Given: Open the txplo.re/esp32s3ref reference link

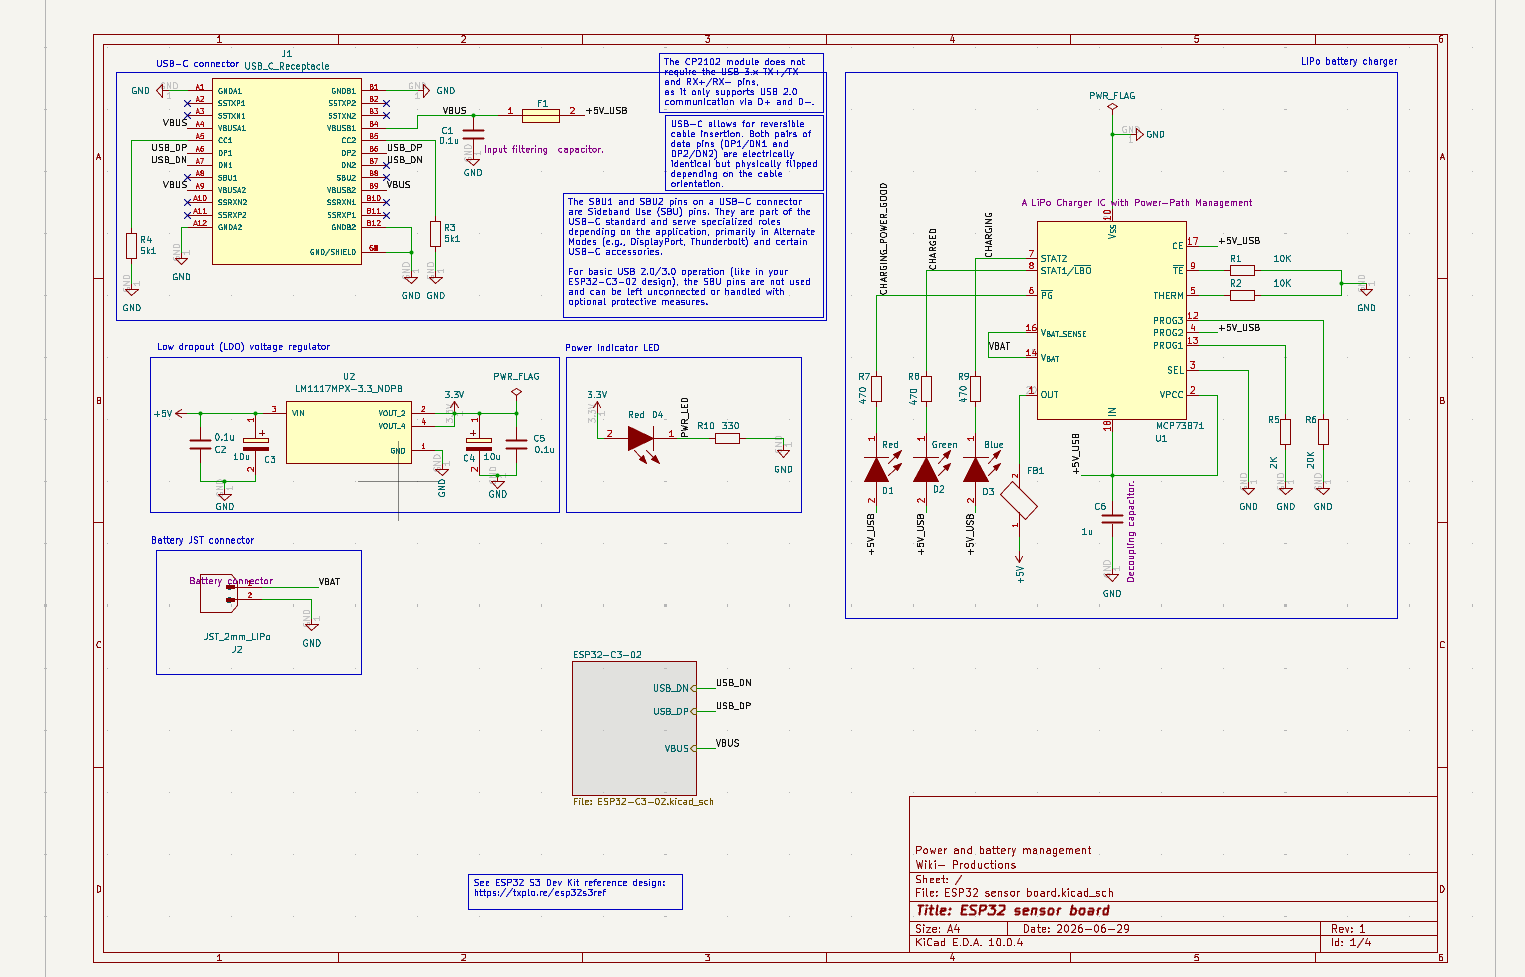Looking at the screenshot, I should (540, 893).
